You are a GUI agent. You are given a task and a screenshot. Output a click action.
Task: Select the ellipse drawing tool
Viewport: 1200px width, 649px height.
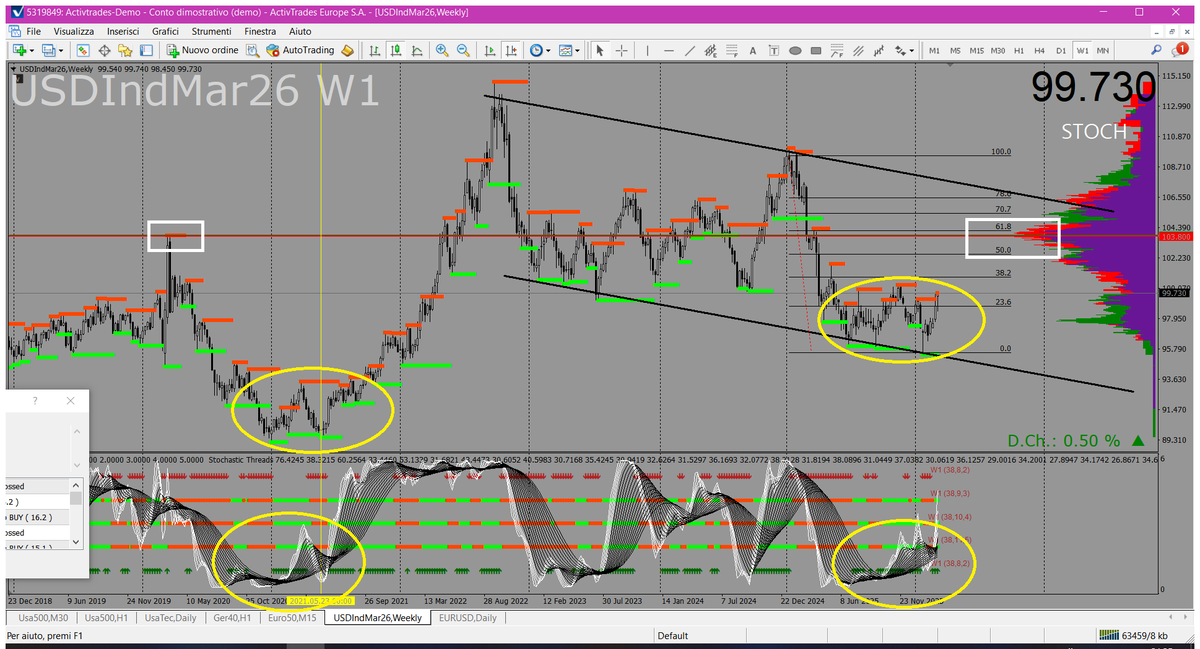coord(795,50)
